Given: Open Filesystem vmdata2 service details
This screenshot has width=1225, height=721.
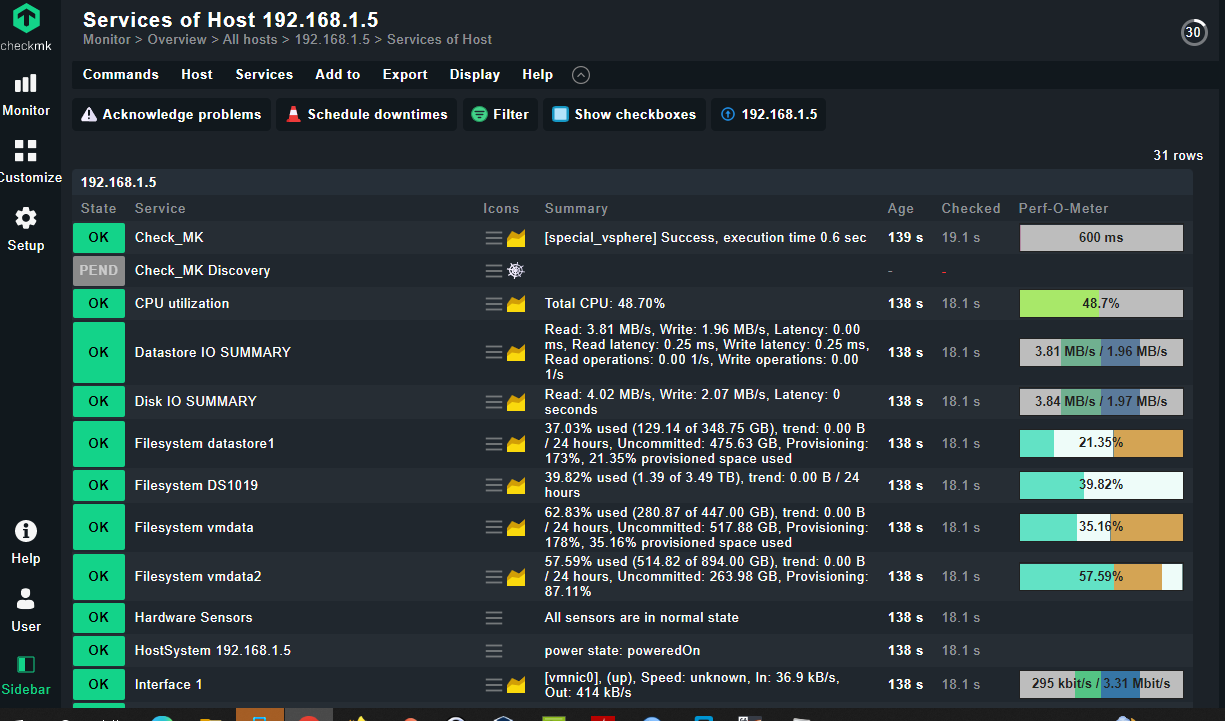Looking at the screenshot, I should click(198, 577).
